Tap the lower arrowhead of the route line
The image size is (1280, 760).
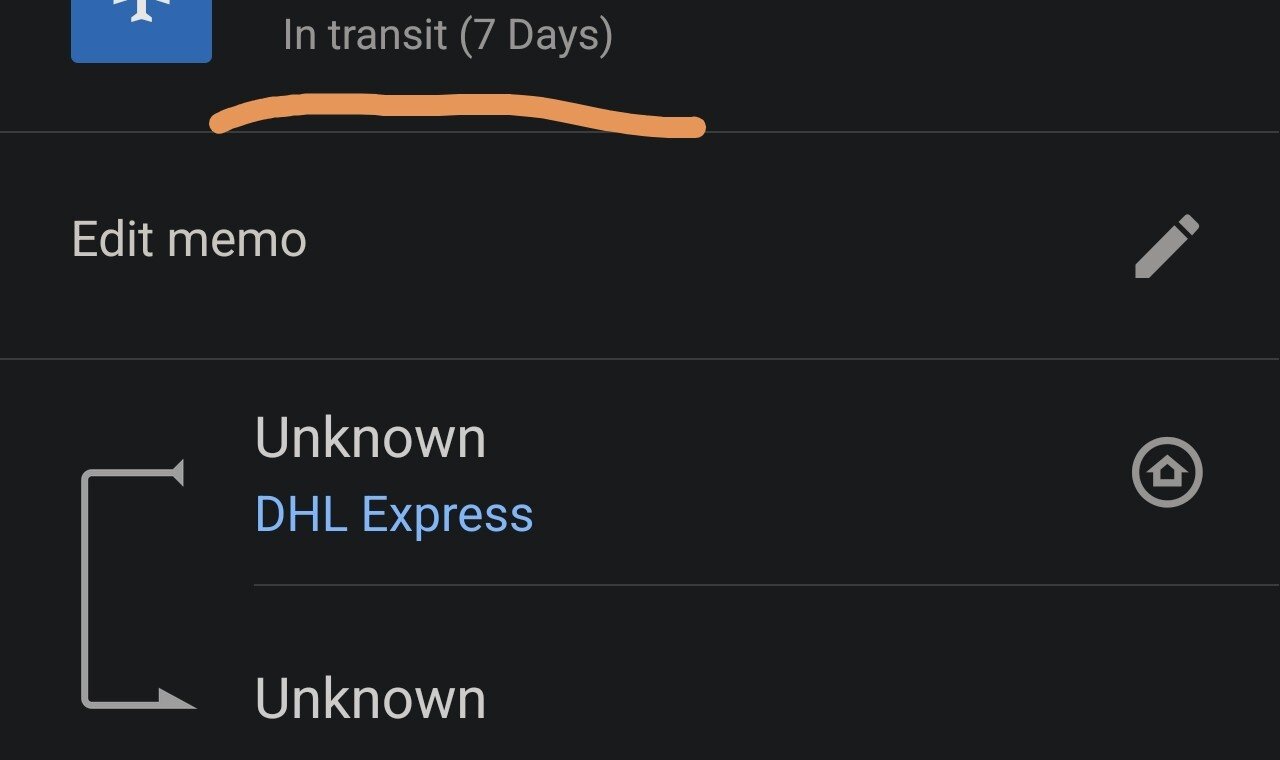[177, 700]
